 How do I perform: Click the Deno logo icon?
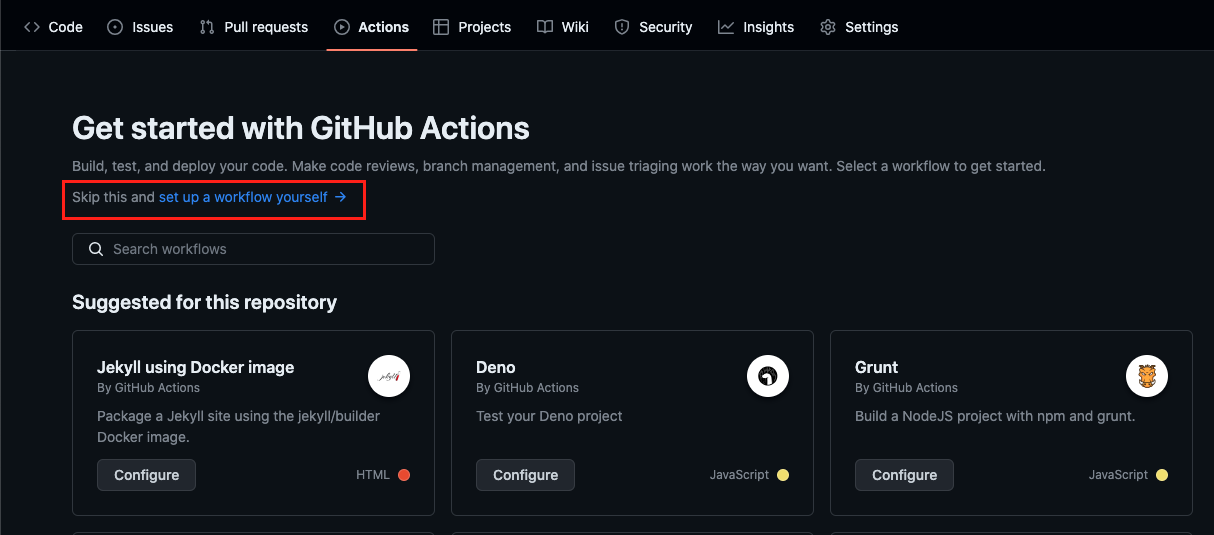click(768, 376)
